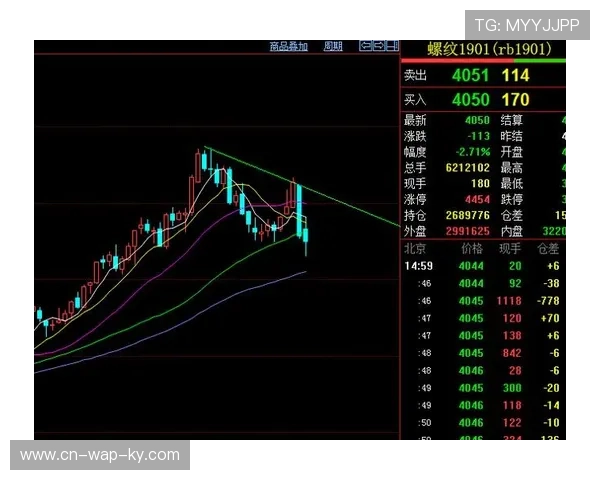Select the tick row with volume 1118
Screen dimensions: 600x480
483,301
